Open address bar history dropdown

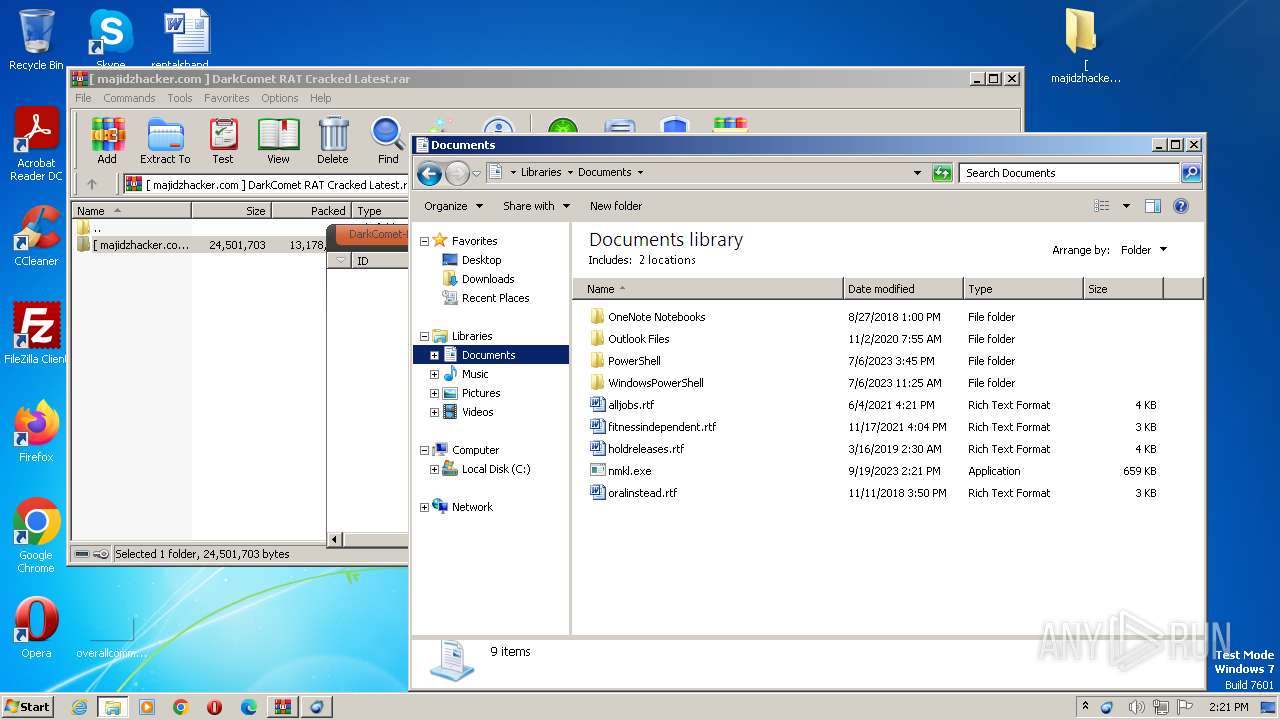point(917,173)
